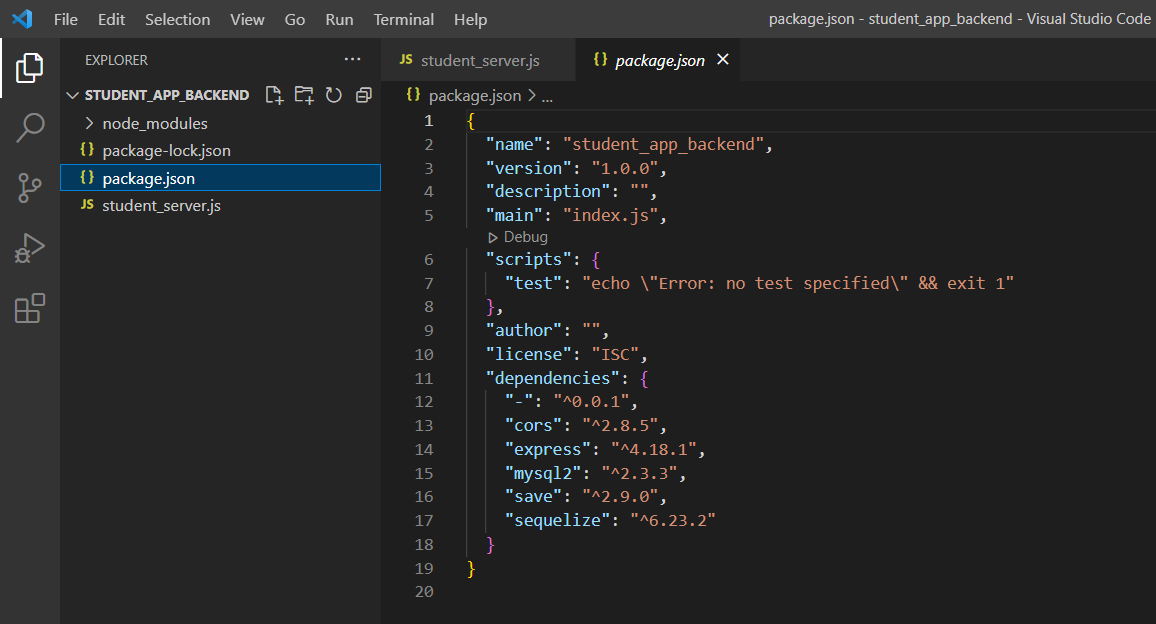Click the New Folder icon in Explorer

[x=304, y=95]
